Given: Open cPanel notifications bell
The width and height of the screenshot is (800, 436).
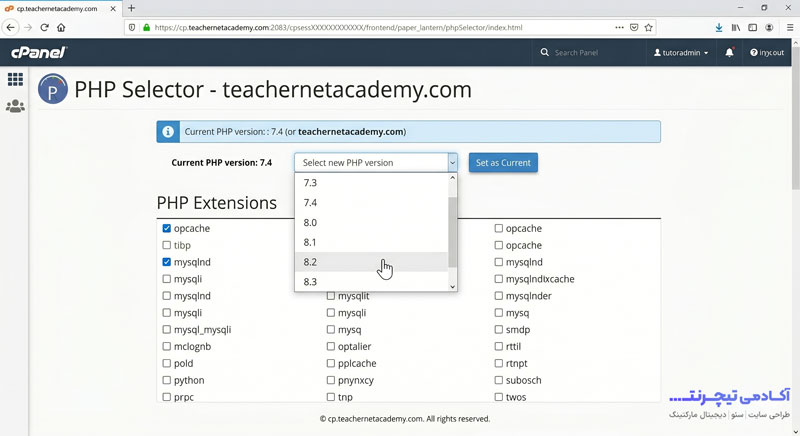Looking at the screenshot, I should pos(730,53).
